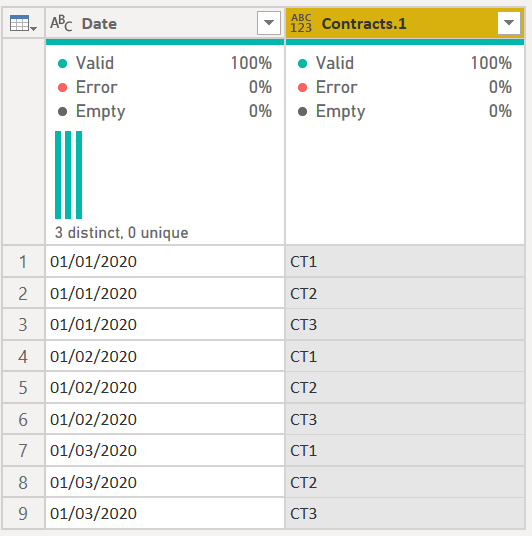Click the Date cell in row 7
The image size is (532, 536).
[x=165, y=451]
